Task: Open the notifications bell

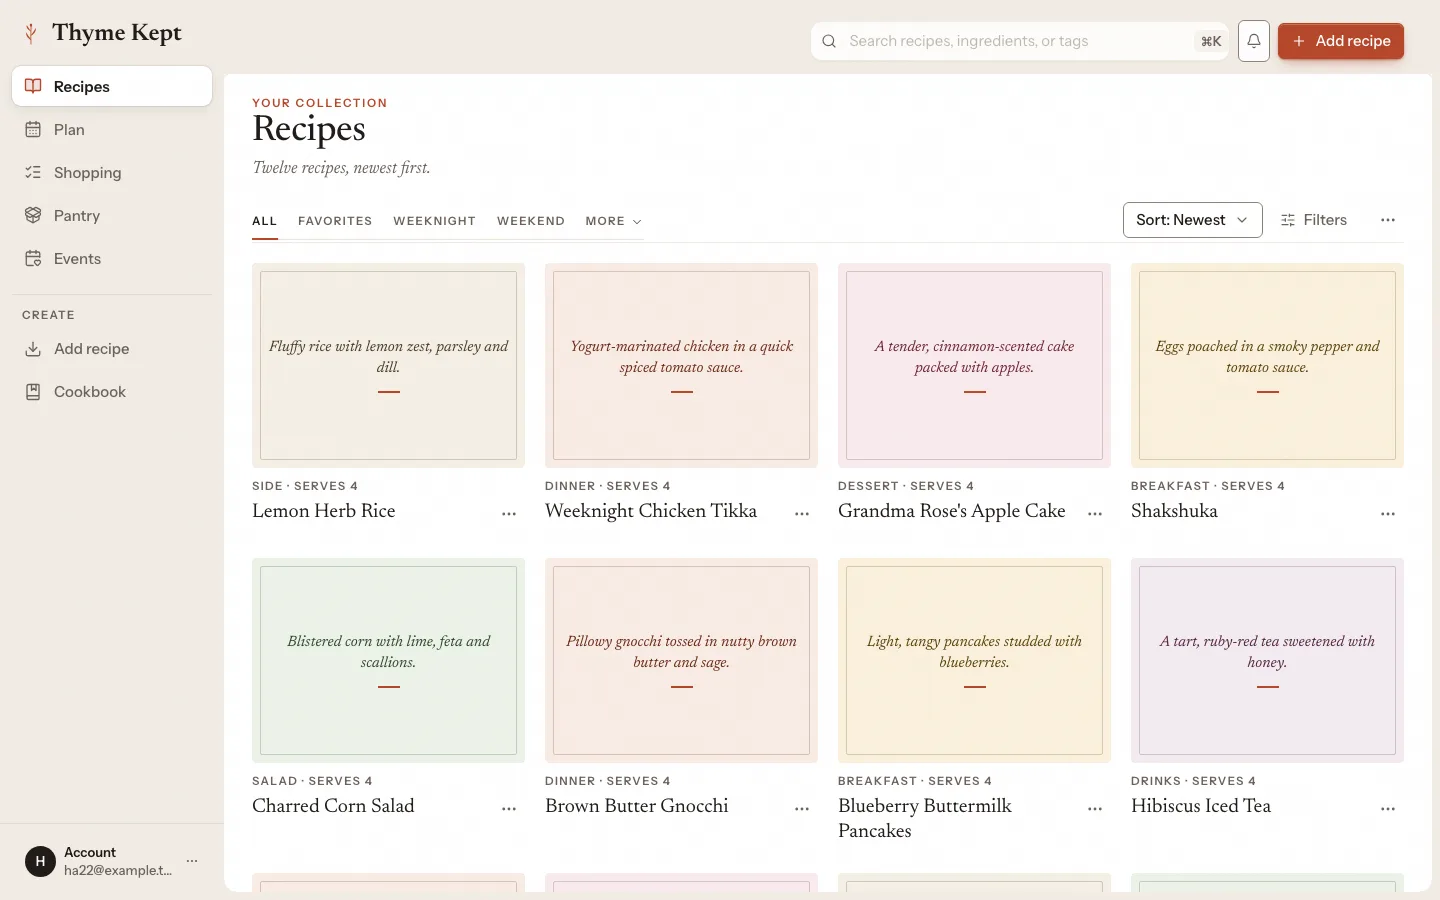Action: [1254, 41]
